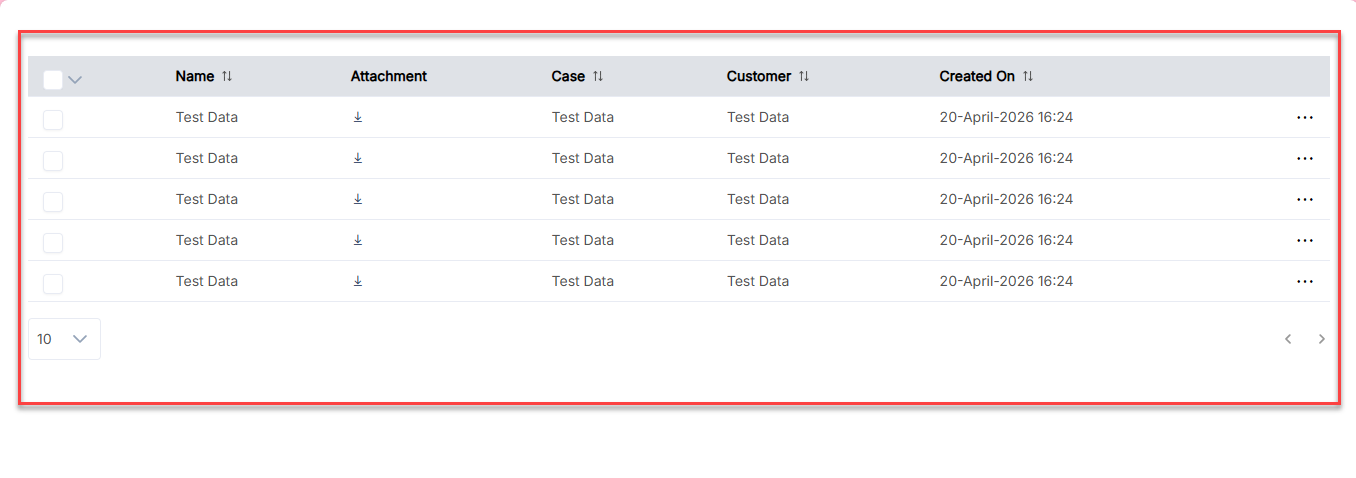Open the three-dot menu for the fourth row
The height and width of the screenshot is (478, 1356).
tap(1304, 240)
